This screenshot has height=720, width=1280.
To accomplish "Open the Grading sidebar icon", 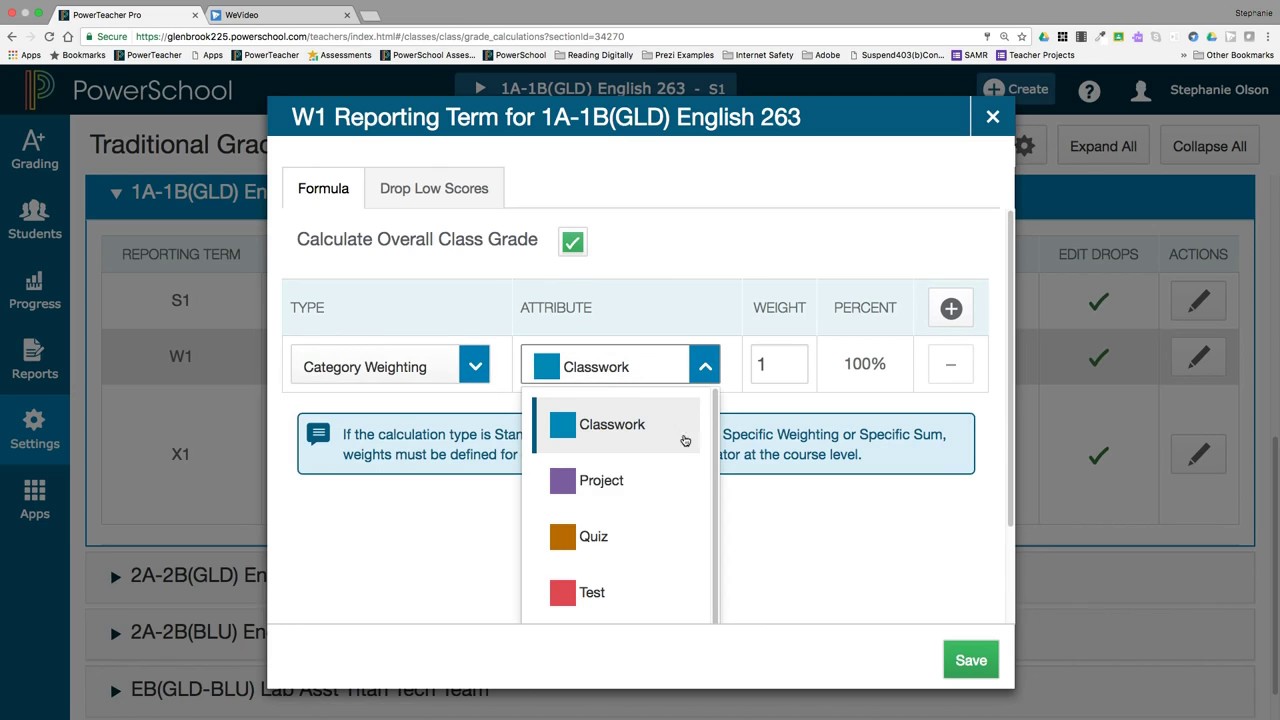I will point(34,150).
